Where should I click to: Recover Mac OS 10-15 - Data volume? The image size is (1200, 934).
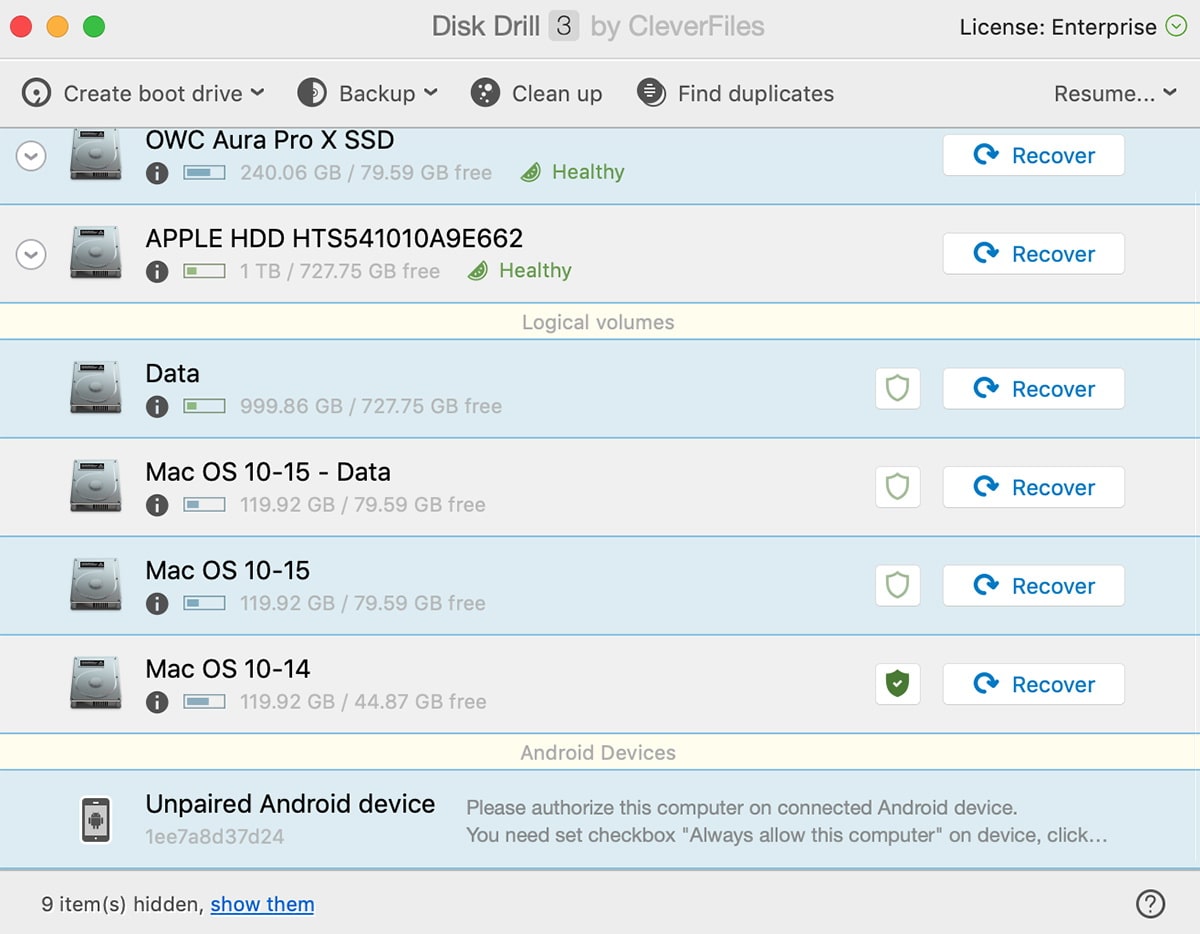1033,487
